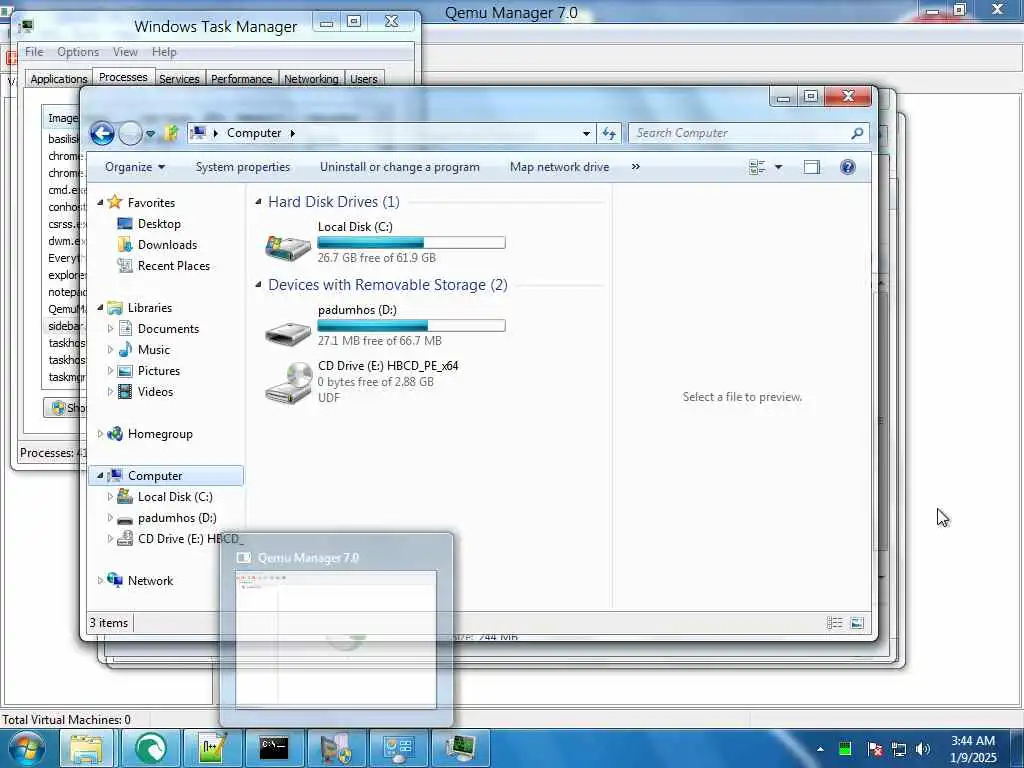Screen dimensions: 1024x768
Task: Open the View menu in Task Manager
Action: click(125, 52)
